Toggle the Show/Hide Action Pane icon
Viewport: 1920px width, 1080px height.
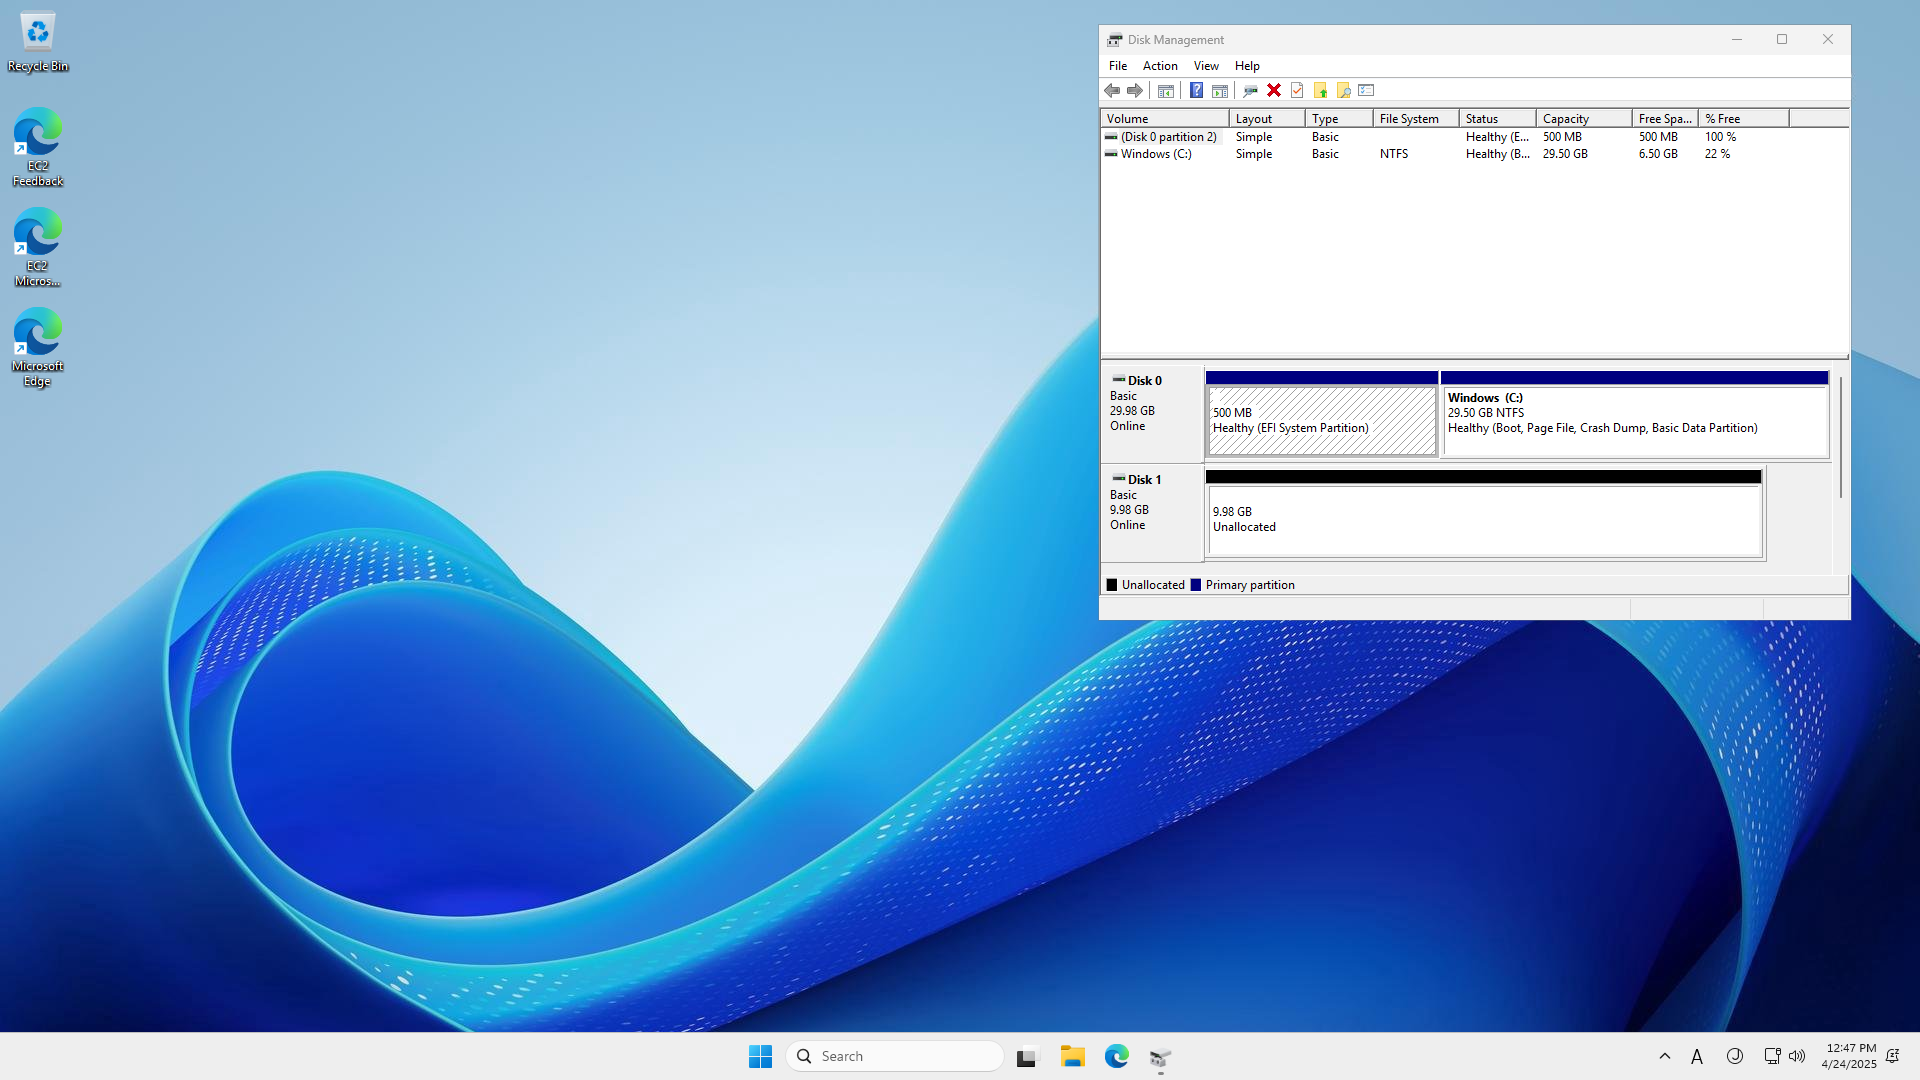coord(1220,90)
